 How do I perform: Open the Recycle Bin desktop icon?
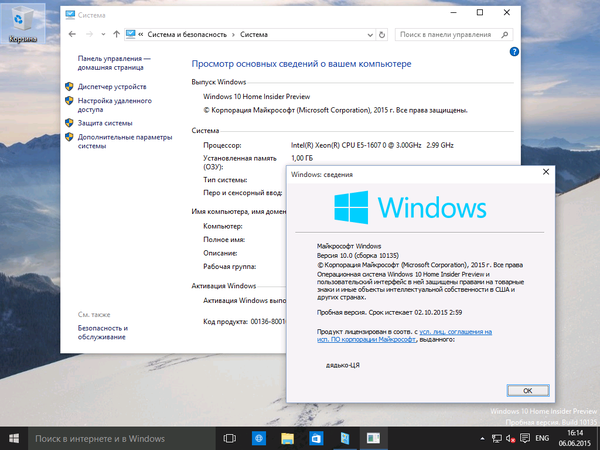pos(23,24)
